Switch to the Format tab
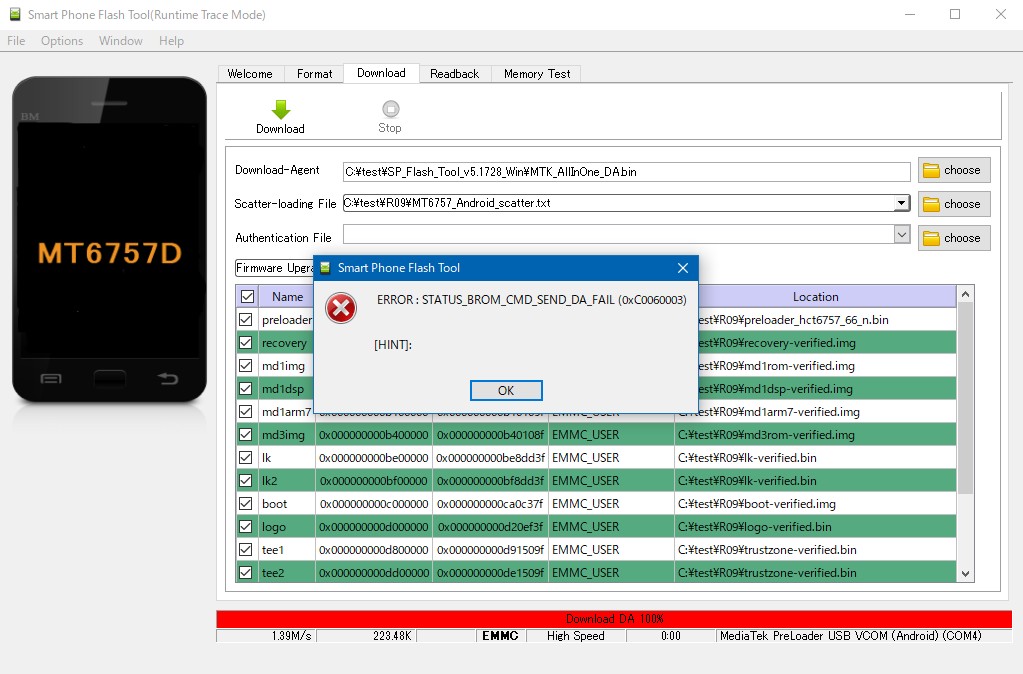This screenshot has width=1023, height=674. coord(314,74)
